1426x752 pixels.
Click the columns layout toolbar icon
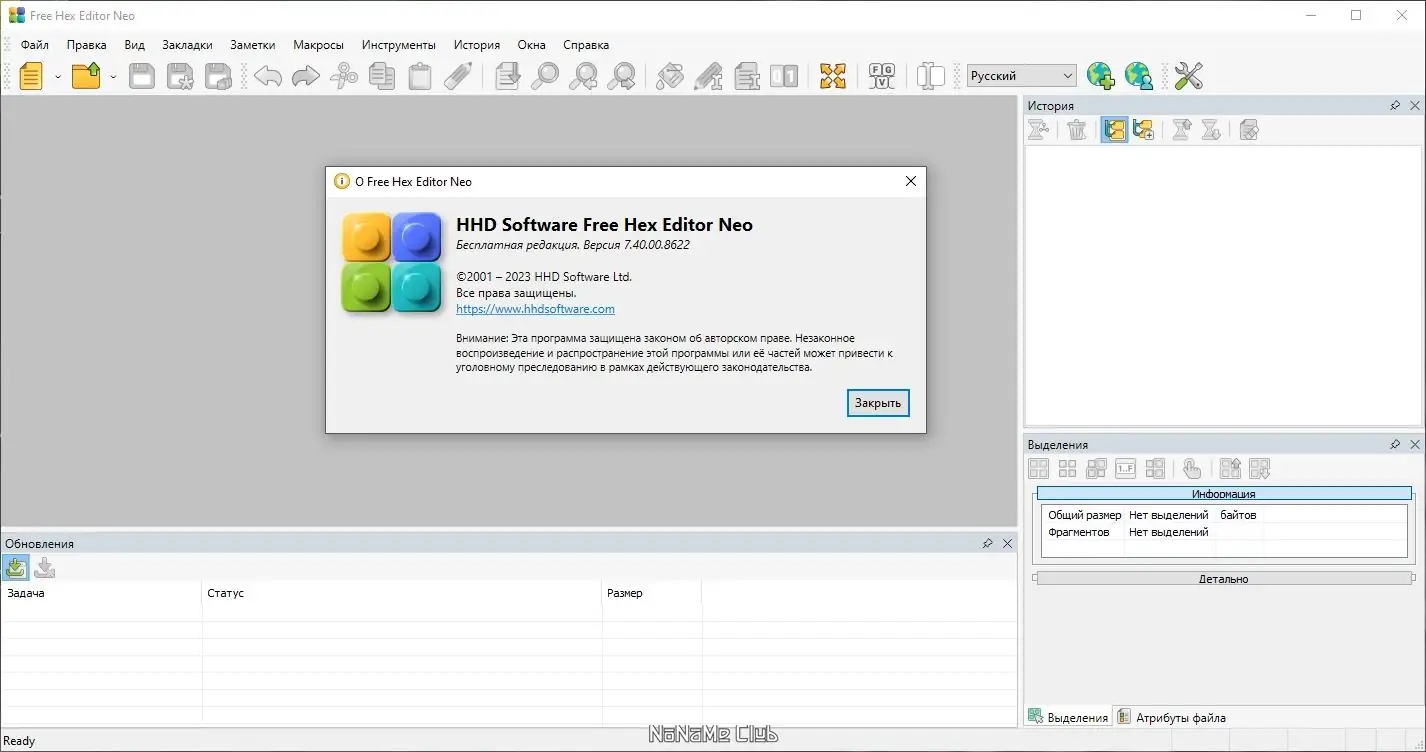[931, 76]
